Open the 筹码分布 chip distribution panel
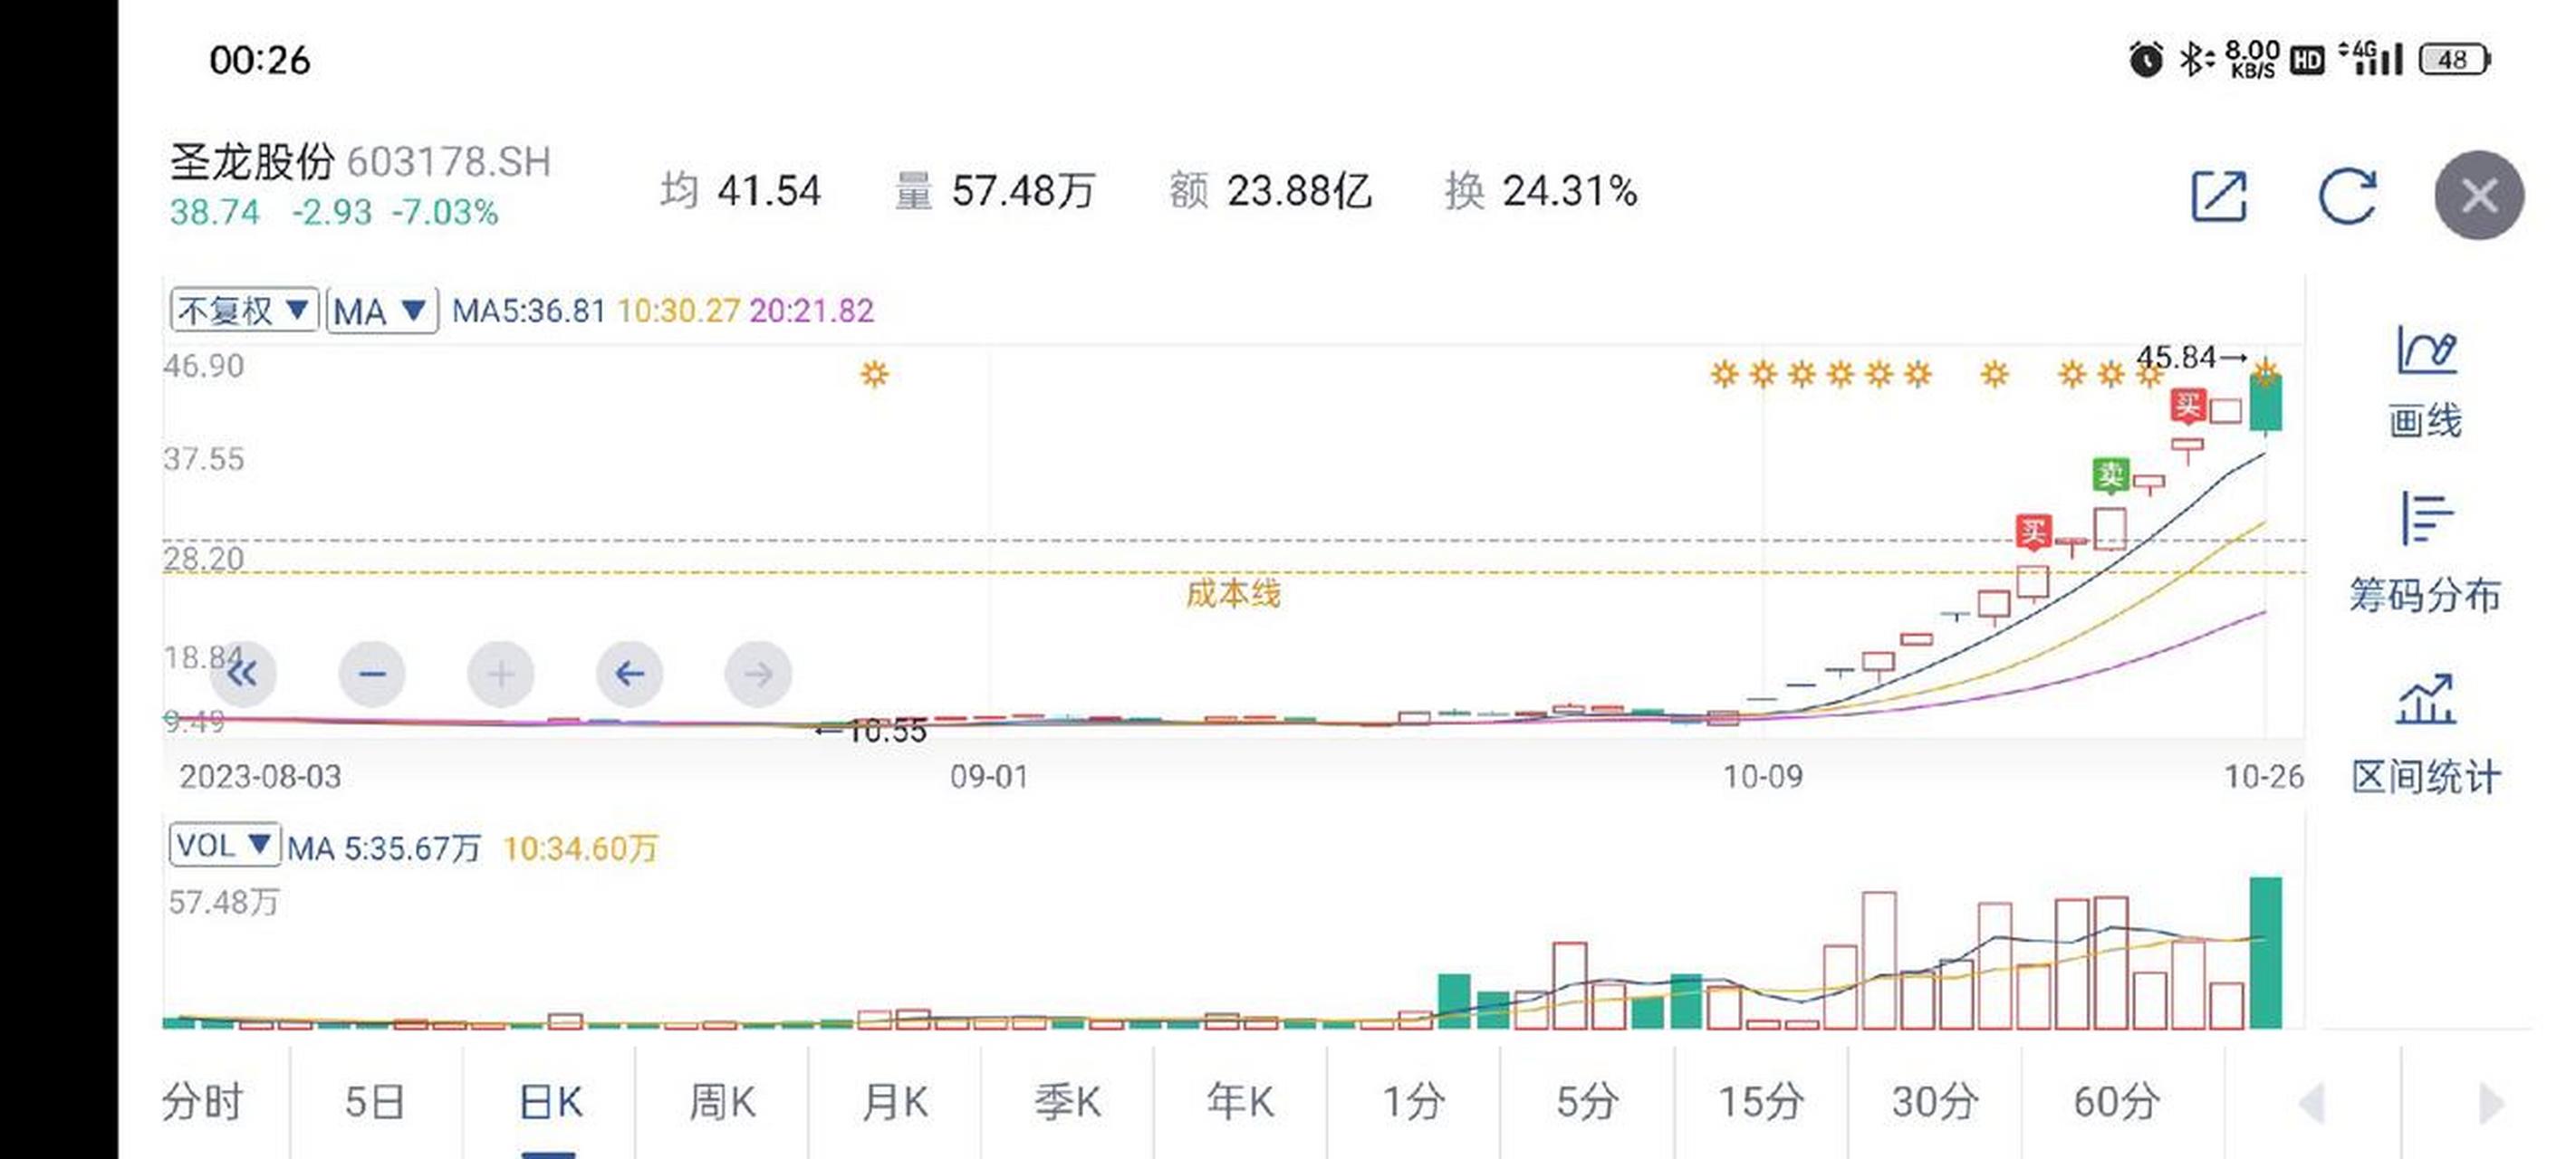 pos(2427,560)
